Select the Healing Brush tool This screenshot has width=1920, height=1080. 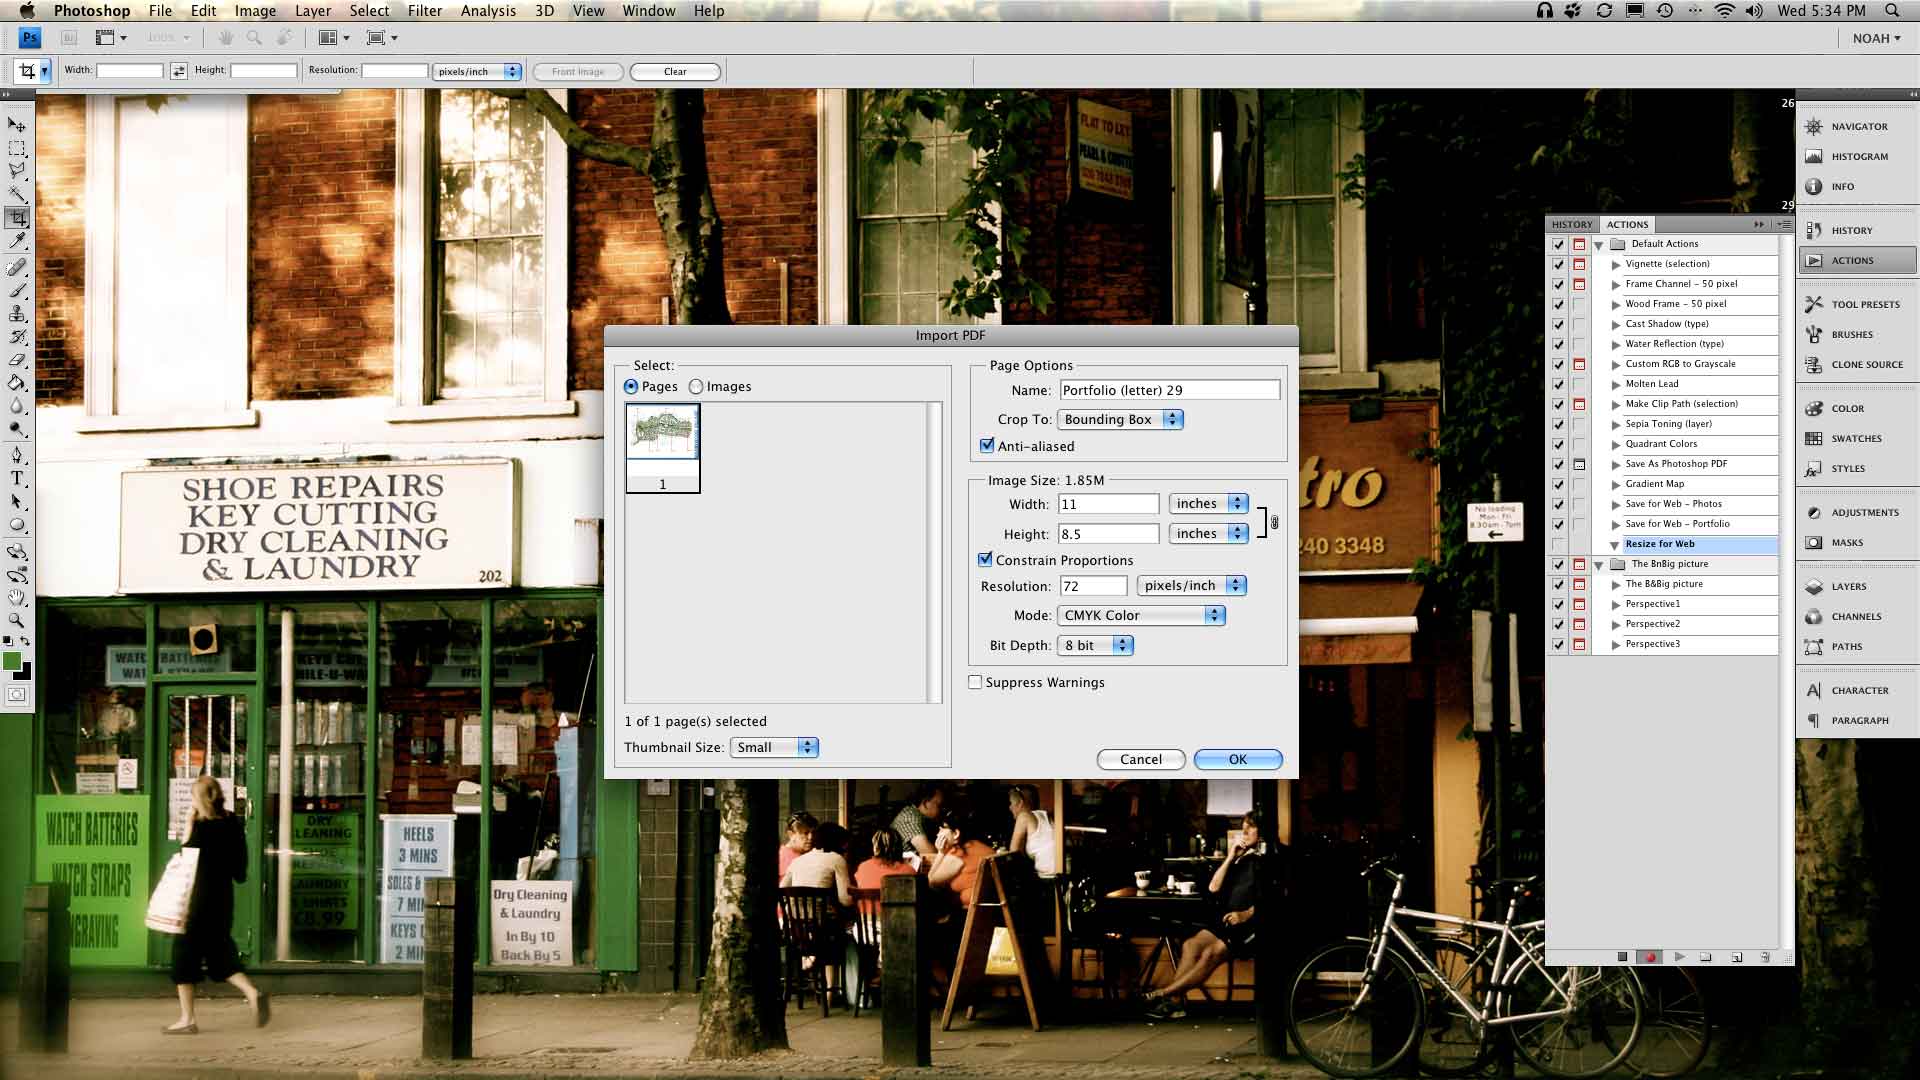(x=17, y=267)
